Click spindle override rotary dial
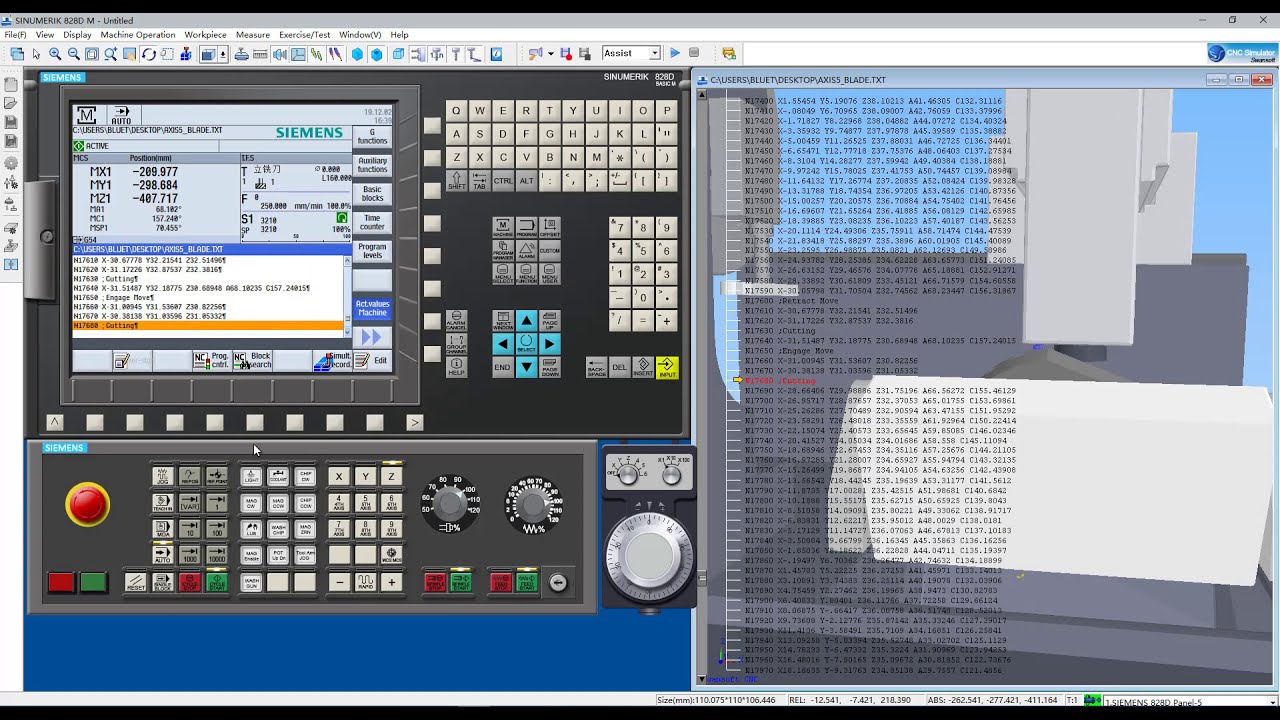The width and height of the screenshot is (1280, 720). (450, 504)
